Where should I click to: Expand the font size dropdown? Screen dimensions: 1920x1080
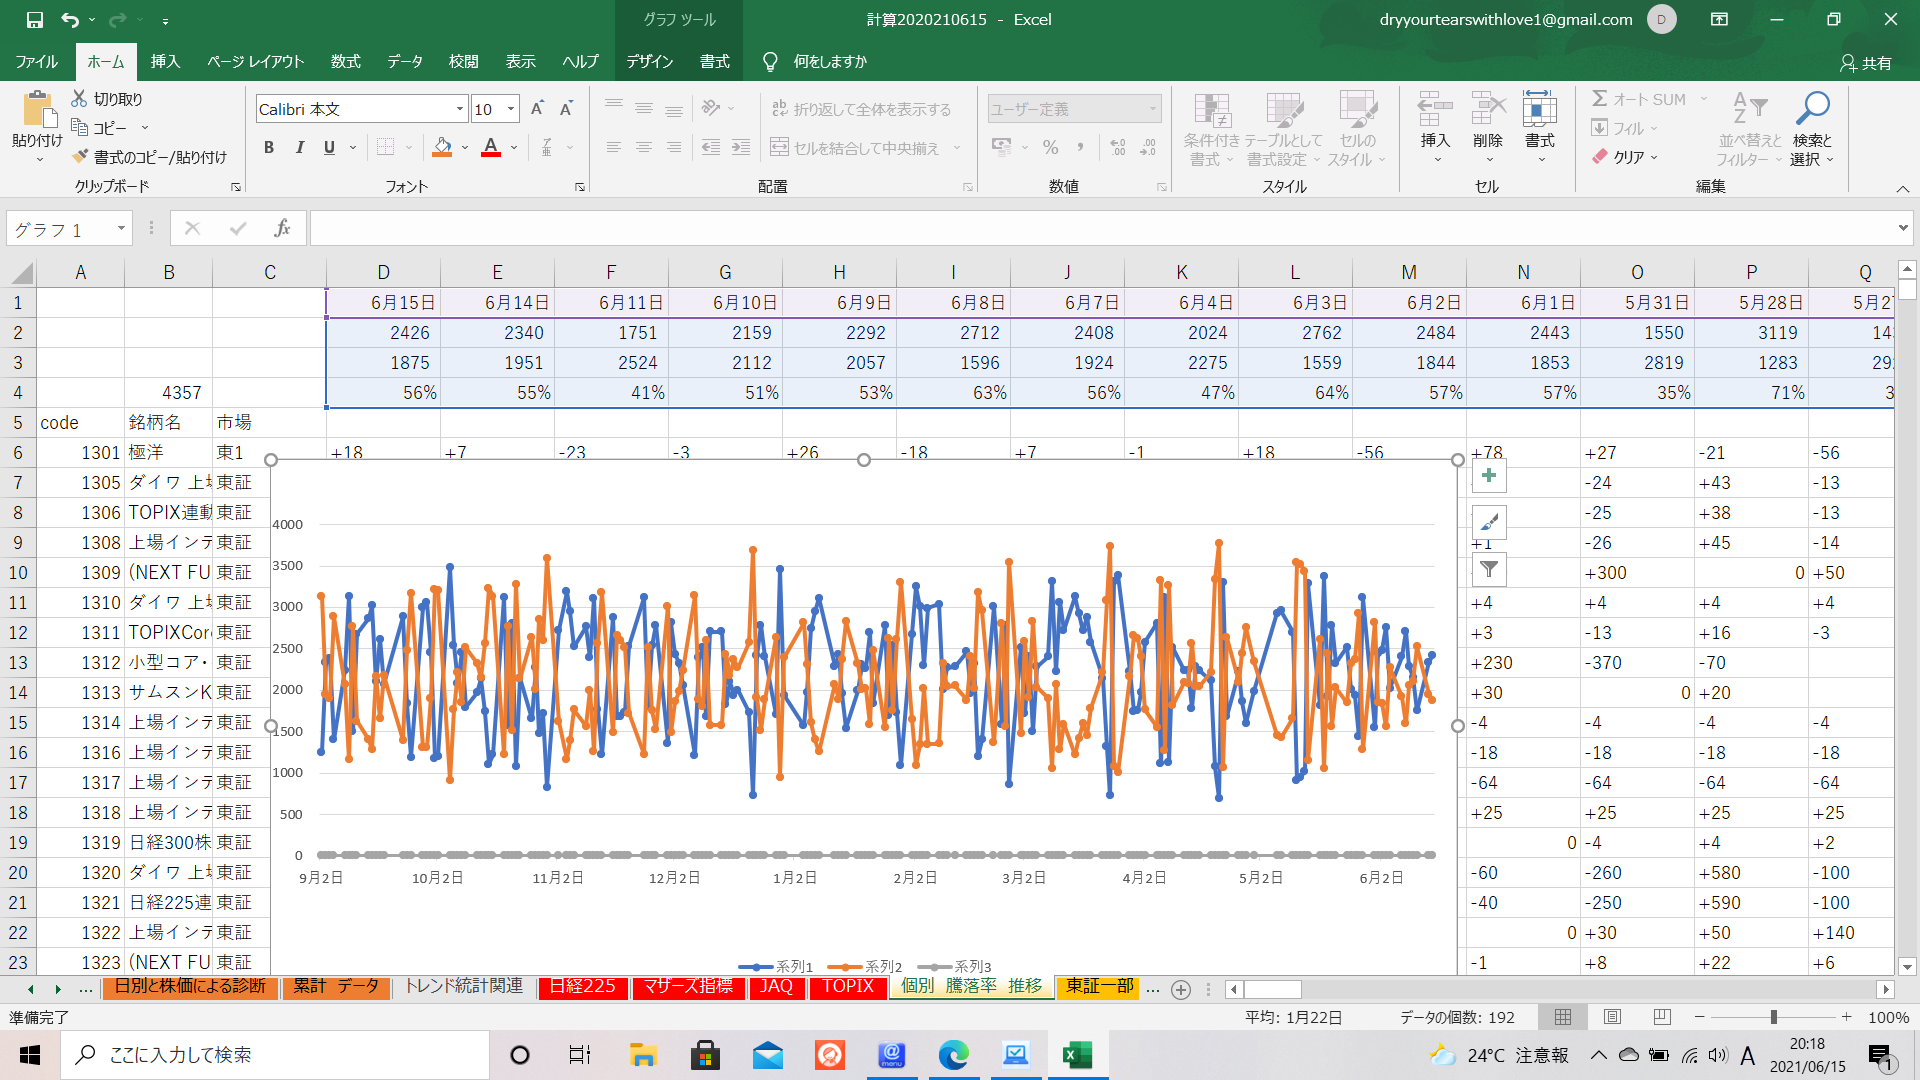tap(511, 109)
